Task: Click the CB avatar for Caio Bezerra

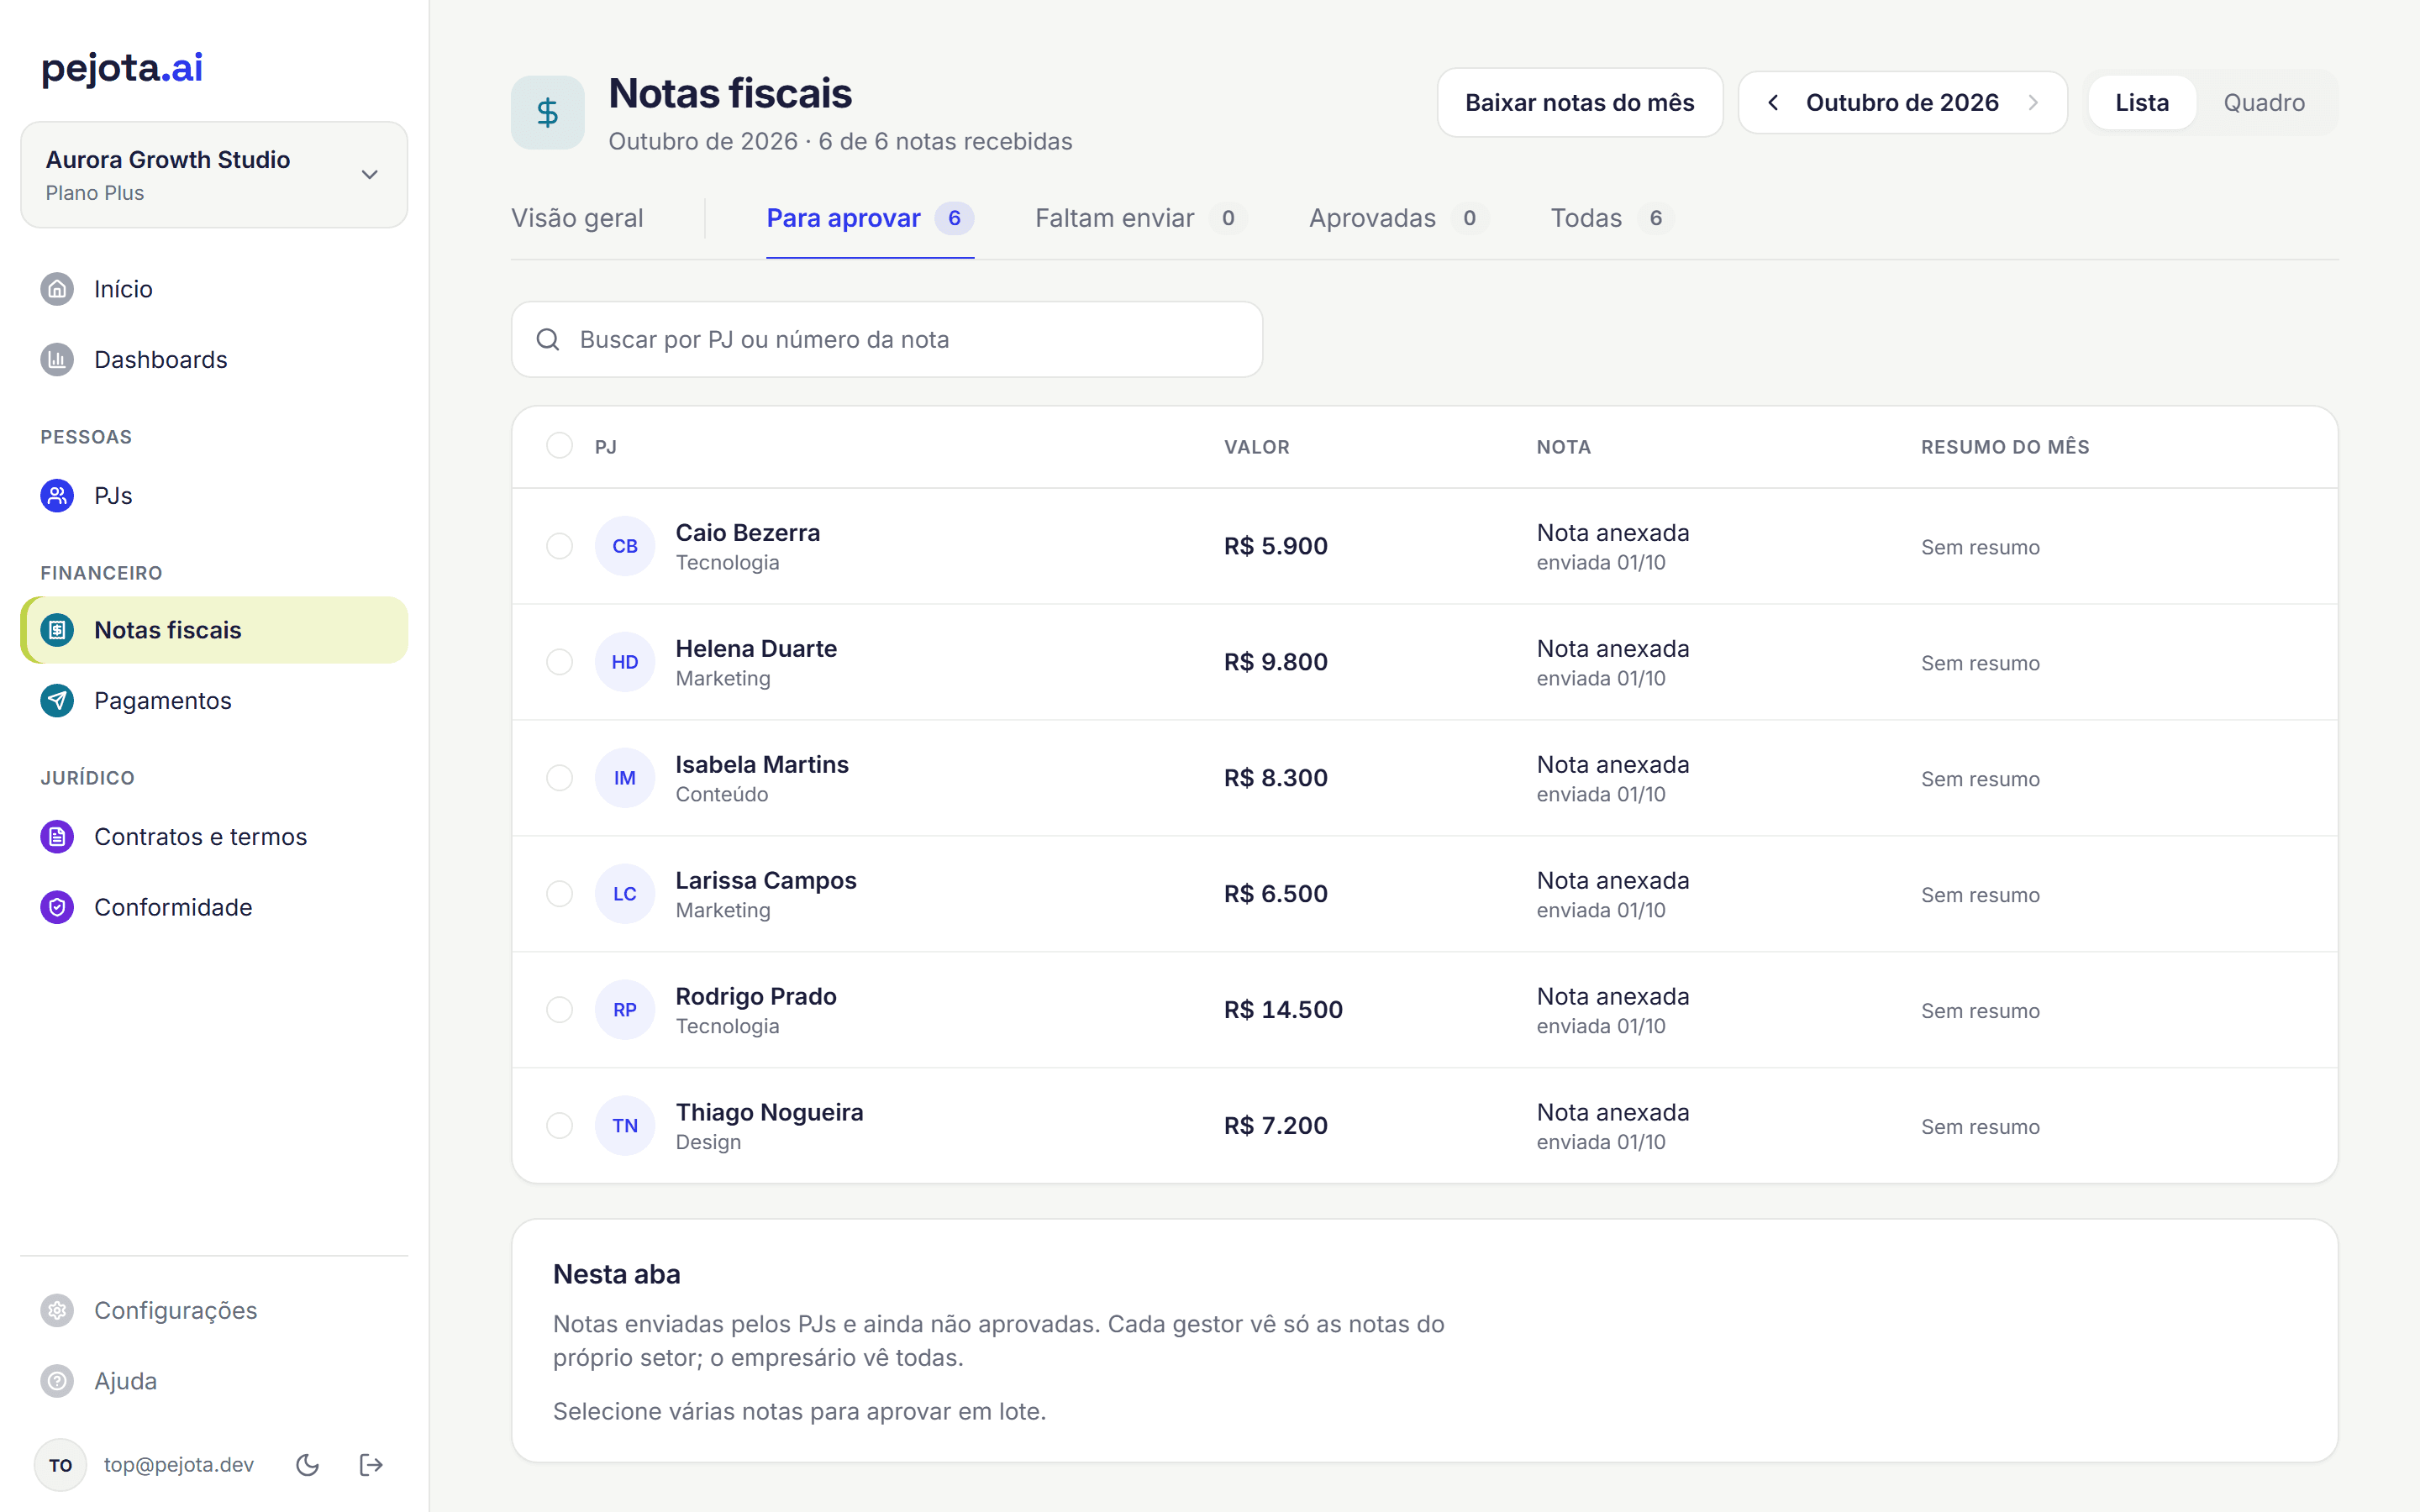Action: click(625, 546)
